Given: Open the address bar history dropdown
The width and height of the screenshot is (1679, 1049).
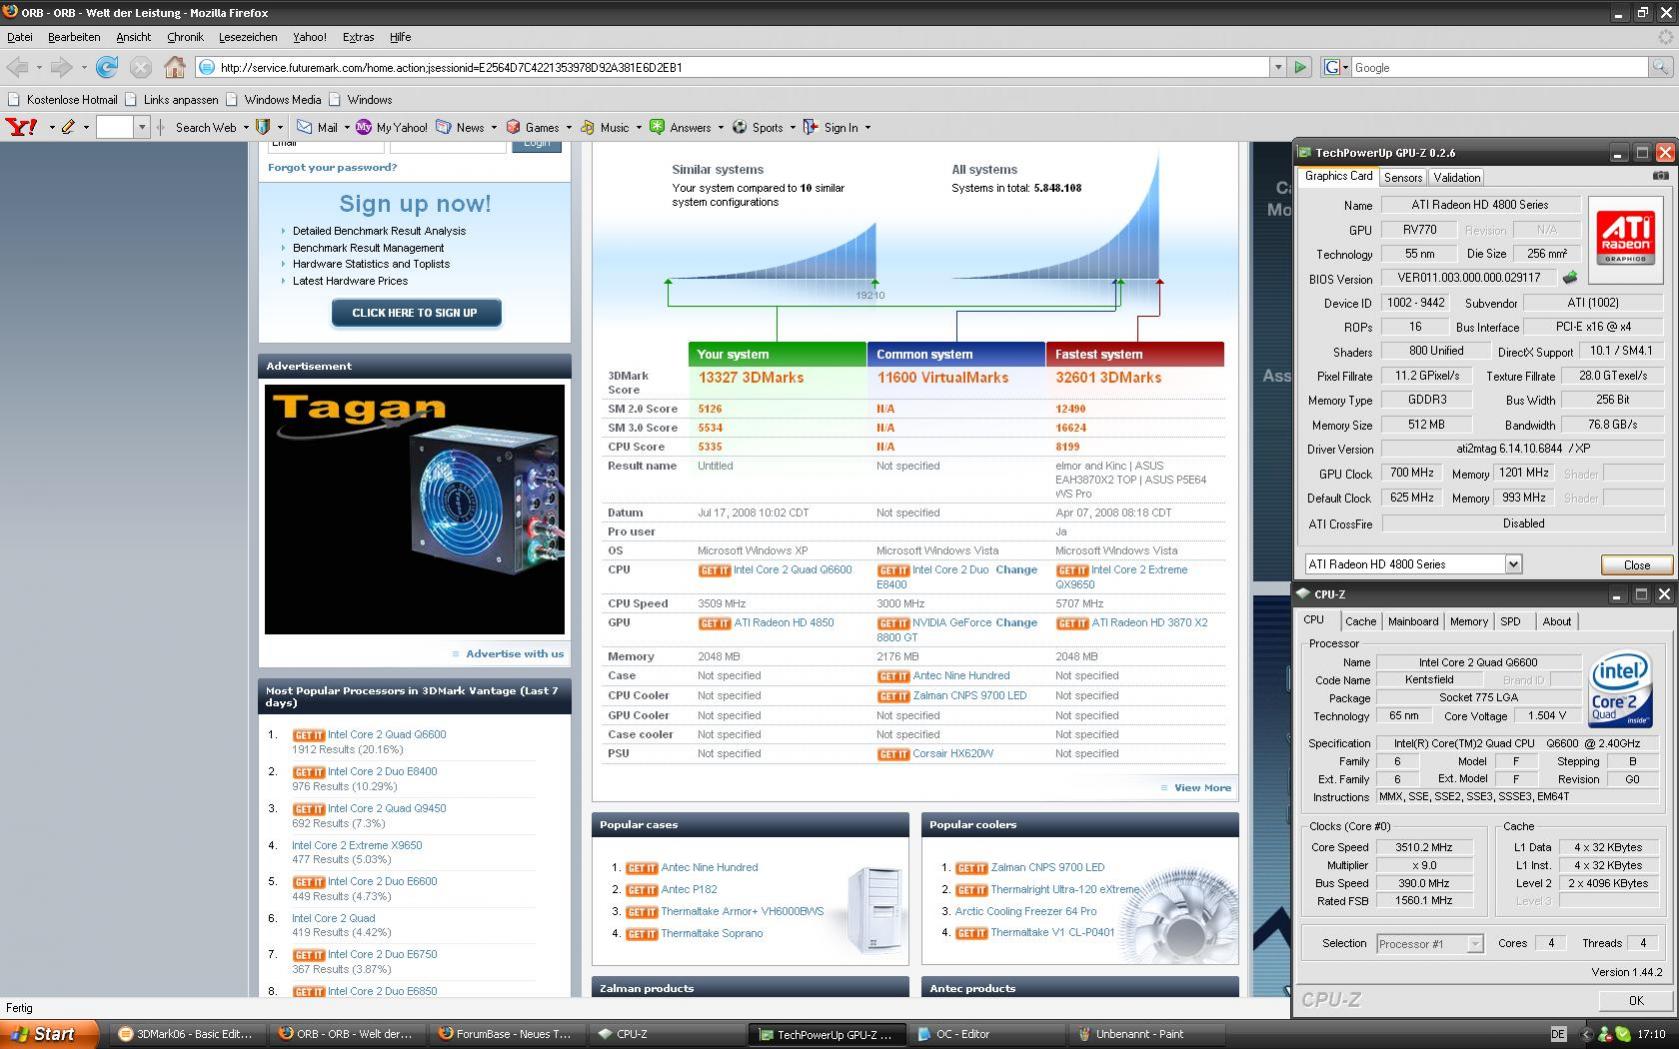Looking at the screenshot, I should click(x=1277, y=67).
